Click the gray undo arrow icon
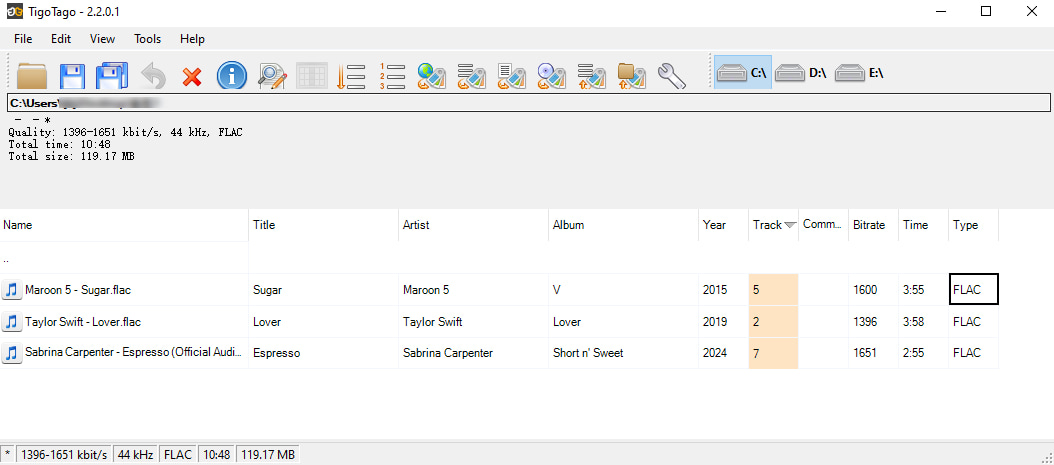Screen dimensions: 1054x465 click(x=153, y=75)
